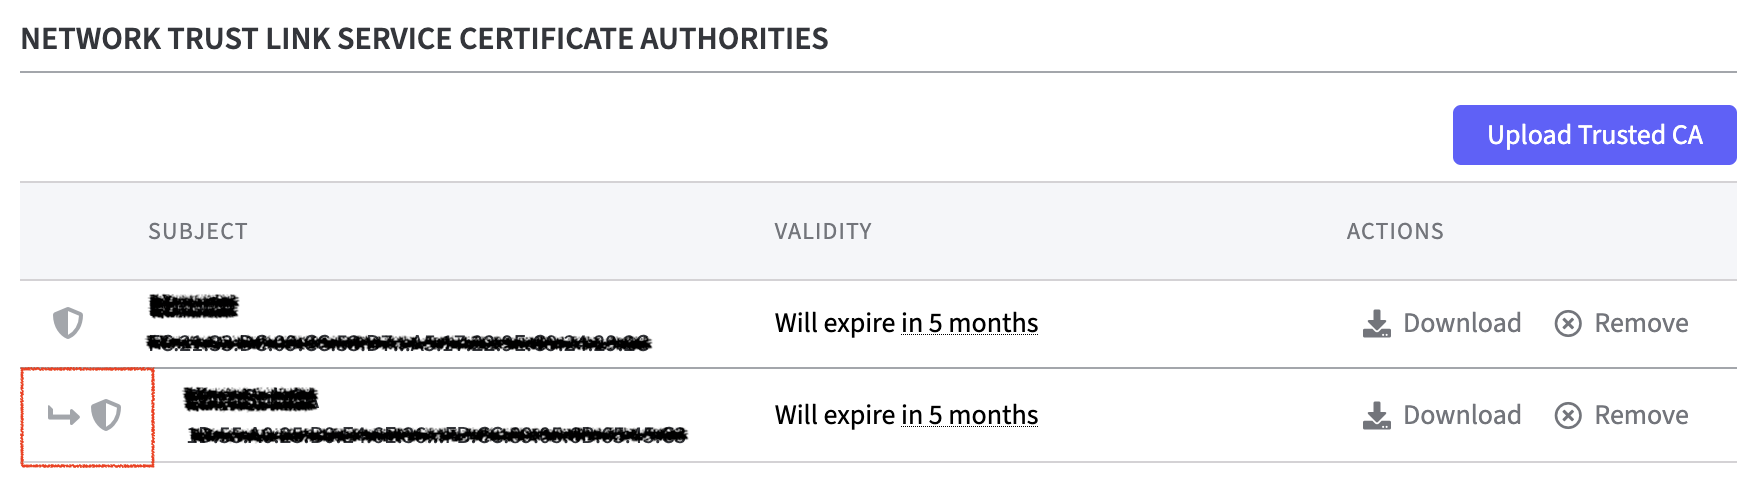1754x500 pixels.
Task: Click the circled X icon in the second row
Action: (1568, 416)
